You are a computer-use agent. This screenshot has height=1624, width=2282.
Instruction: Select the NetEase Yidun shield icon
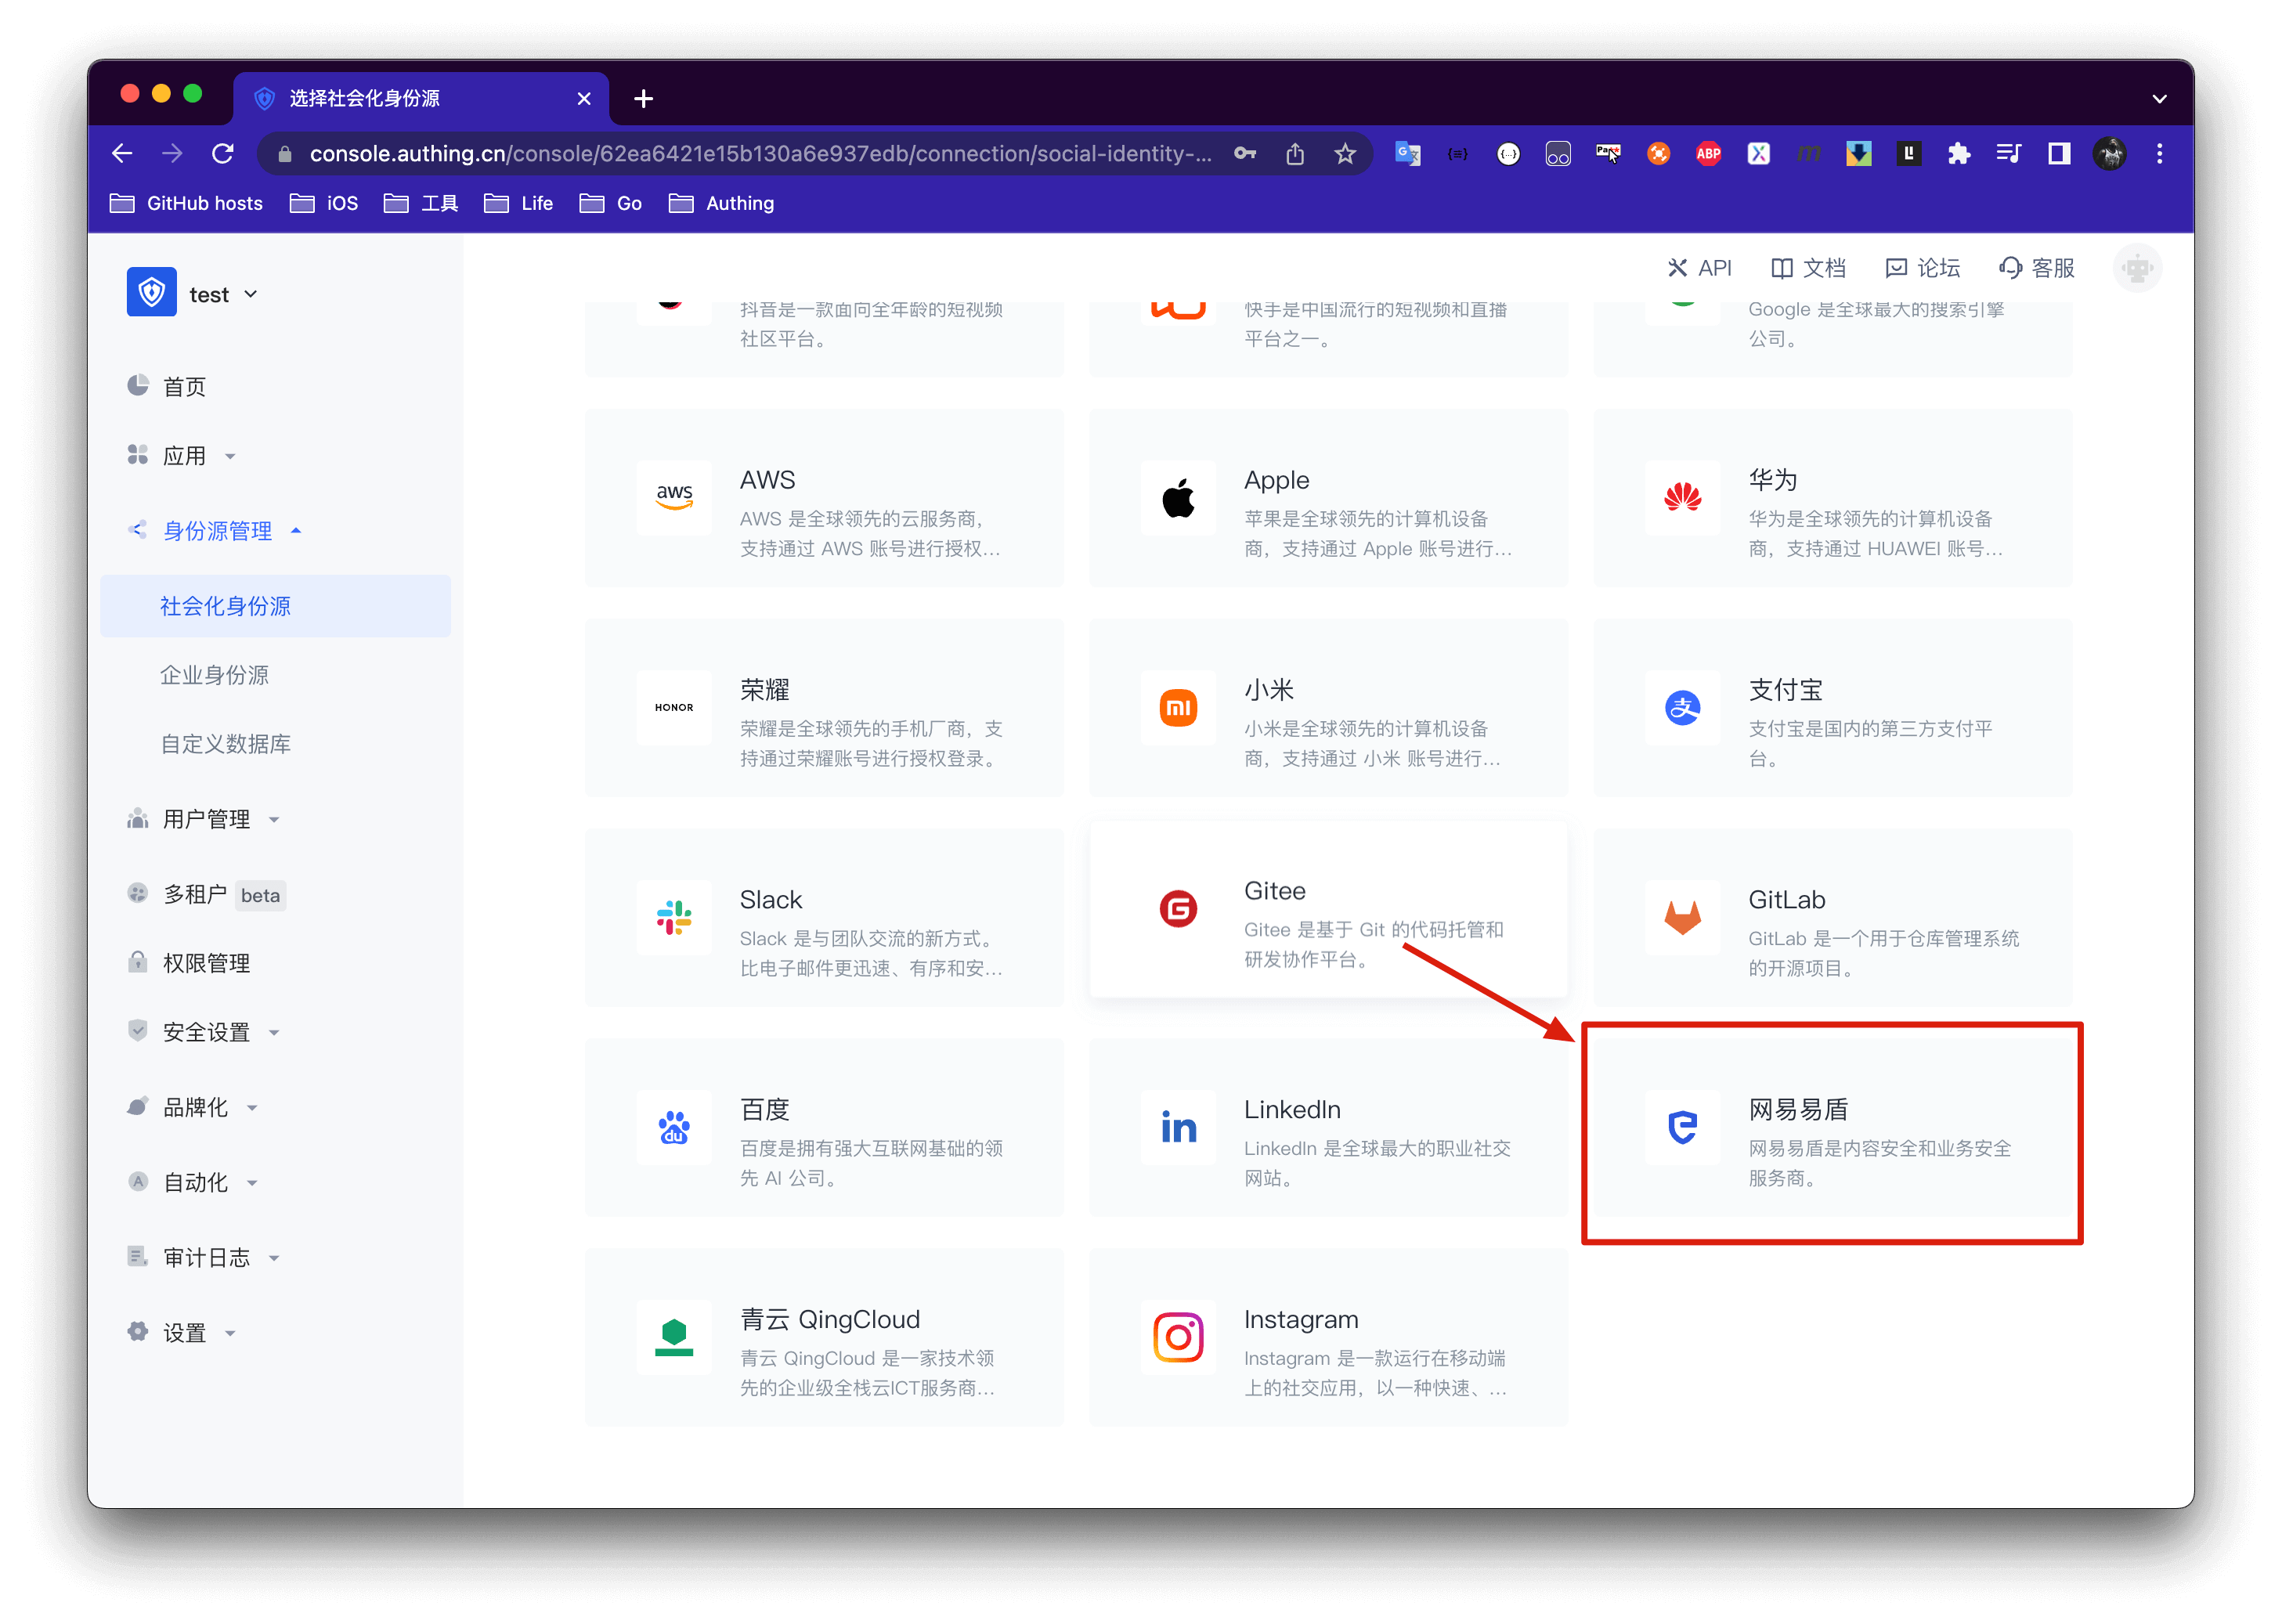(1682, 1127)
